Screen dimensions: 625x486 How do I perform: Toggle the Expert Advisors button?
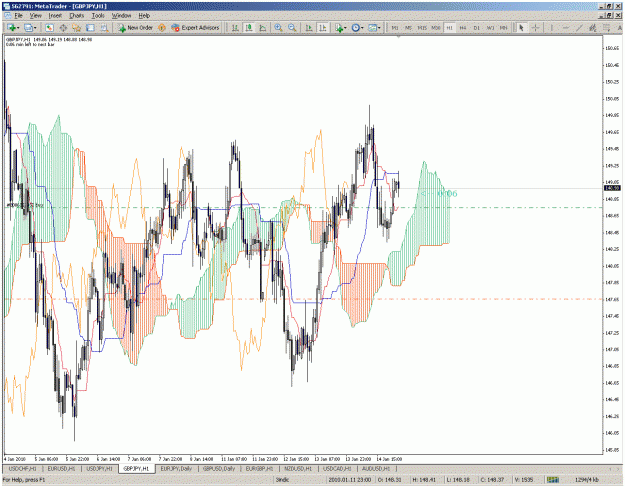click(195, 28)
